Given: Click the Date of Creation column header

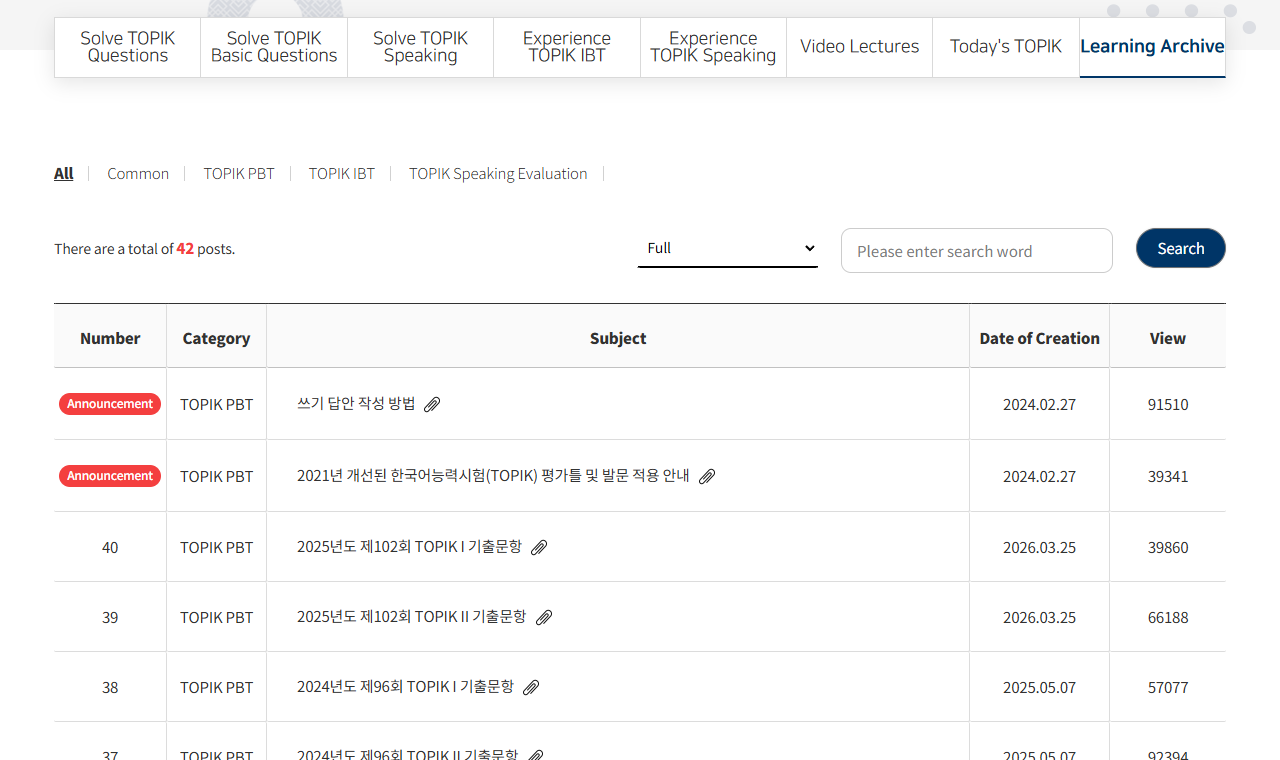Looking at the screenshot, I should pos(1040,338).
